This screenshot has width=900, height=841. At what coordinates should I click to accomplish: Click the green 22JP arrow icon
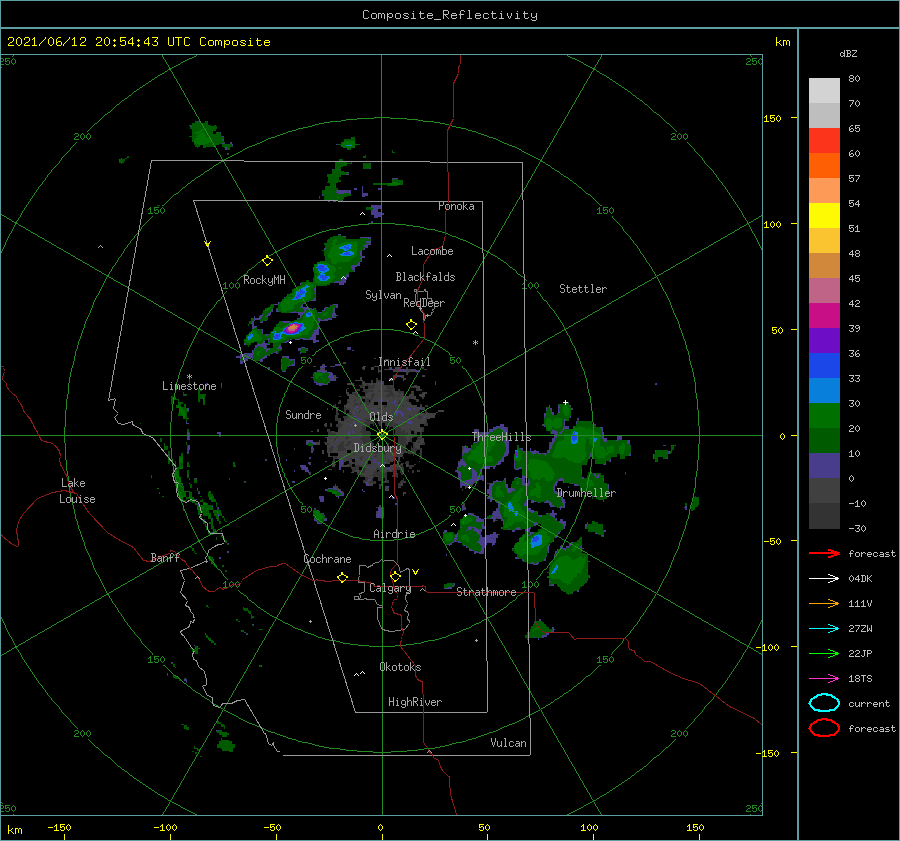(824, 653)
